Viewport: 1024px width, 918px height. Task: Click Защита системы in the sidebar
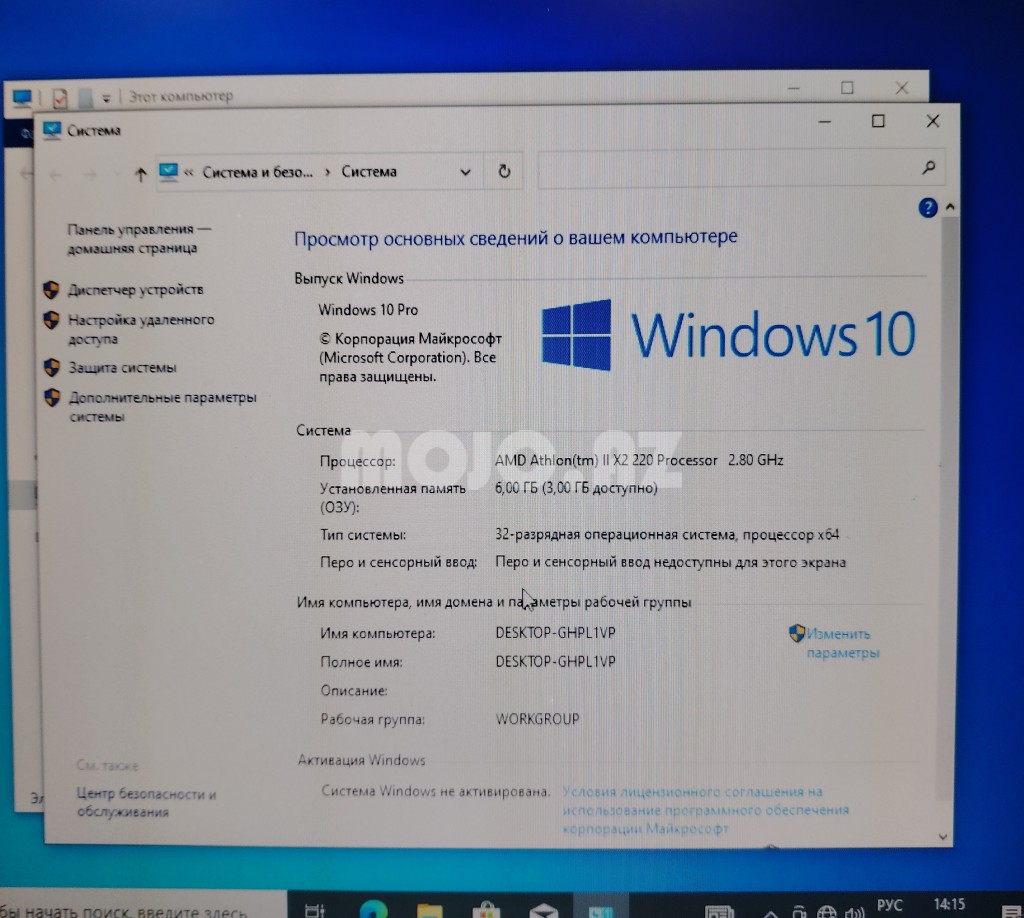[122, 368]
